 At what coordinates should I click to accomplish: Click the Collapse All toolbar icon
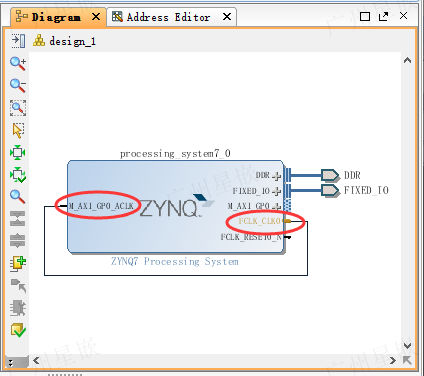tap(18, 219)
